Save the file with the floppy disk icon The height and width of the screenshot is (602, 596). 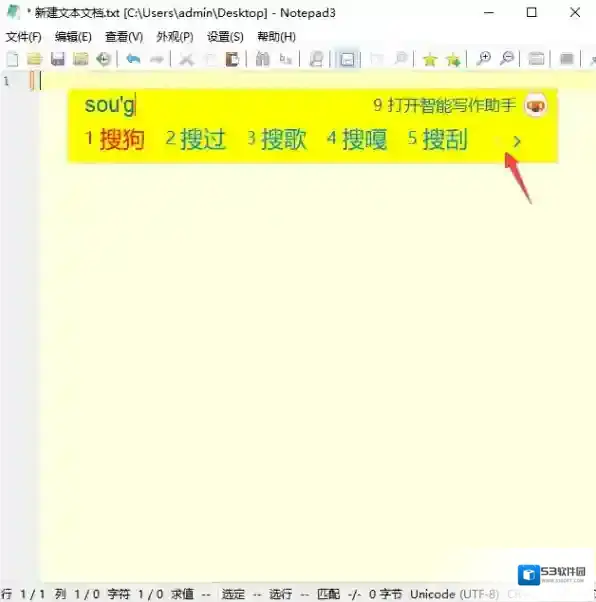[58, 59]
